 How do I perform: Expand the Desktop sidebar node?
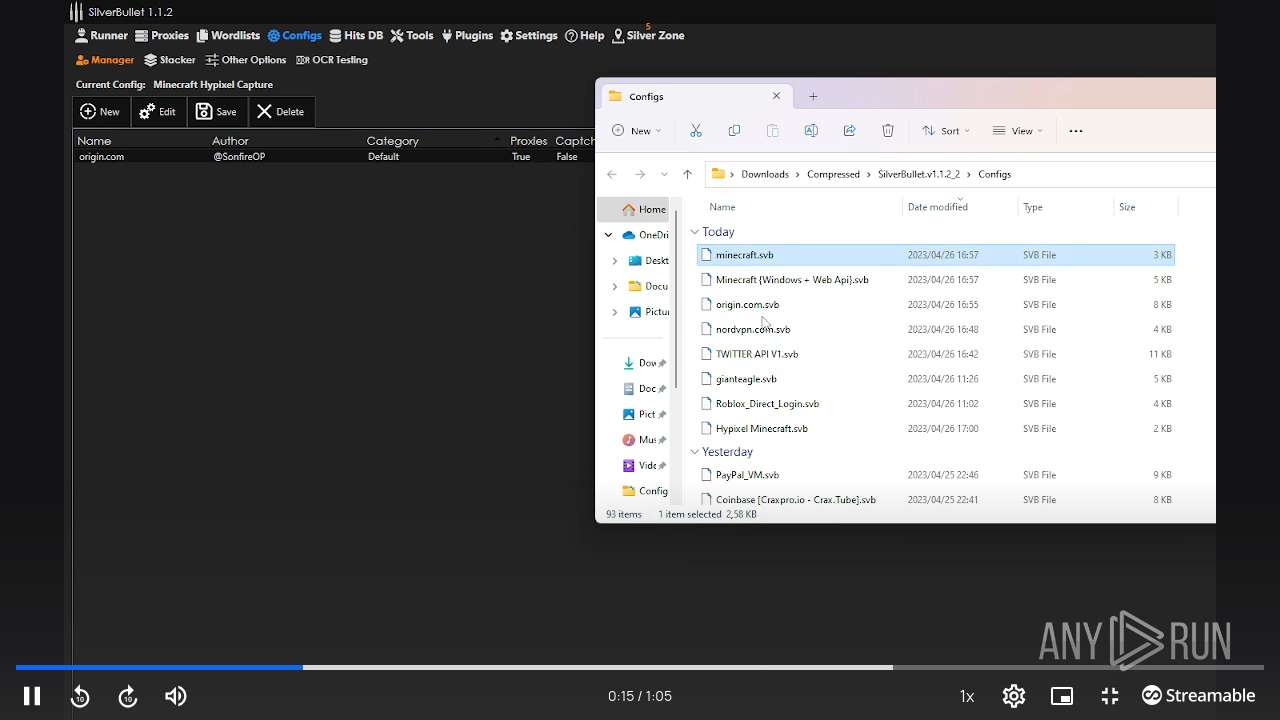[615, 260]
